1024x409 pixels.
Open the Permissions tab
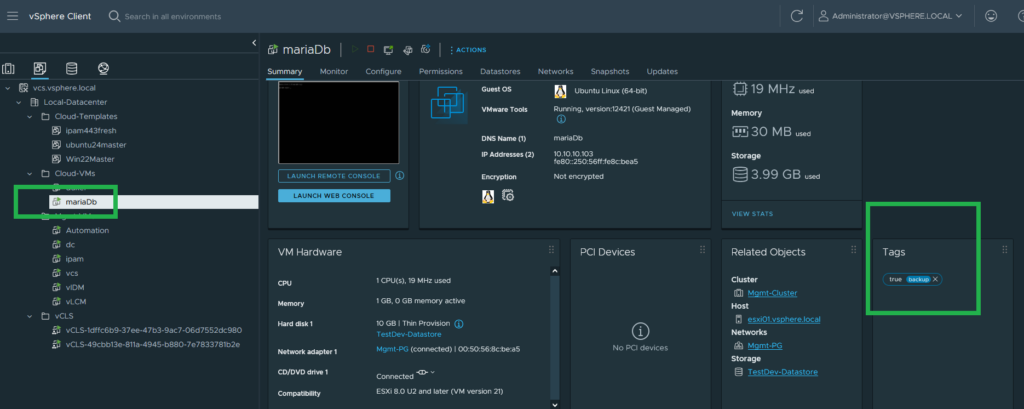441,71
